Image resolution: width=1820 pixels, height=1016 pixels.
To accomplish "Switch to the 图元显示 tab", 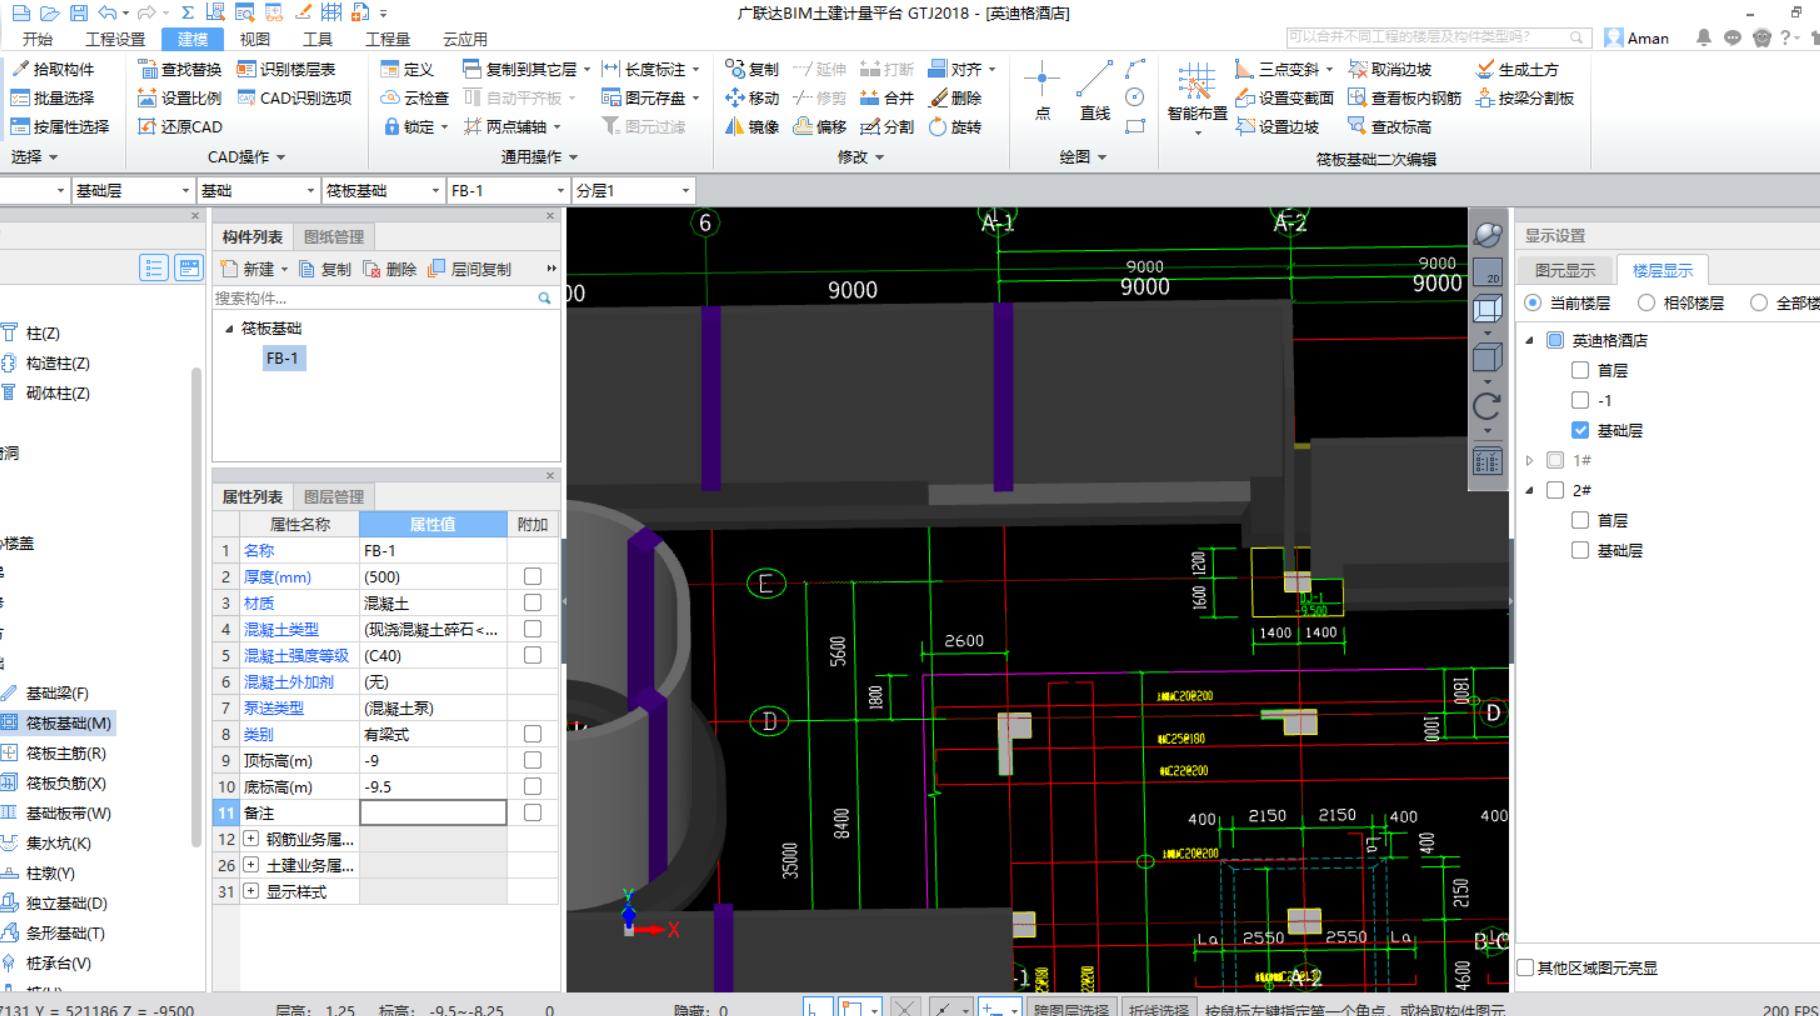I will (1565, 271).
